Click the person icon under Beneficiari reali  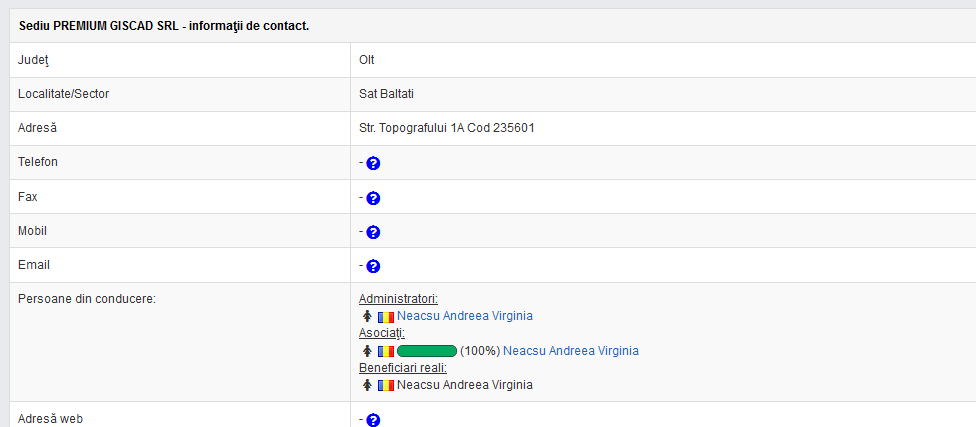coord(367,385)
